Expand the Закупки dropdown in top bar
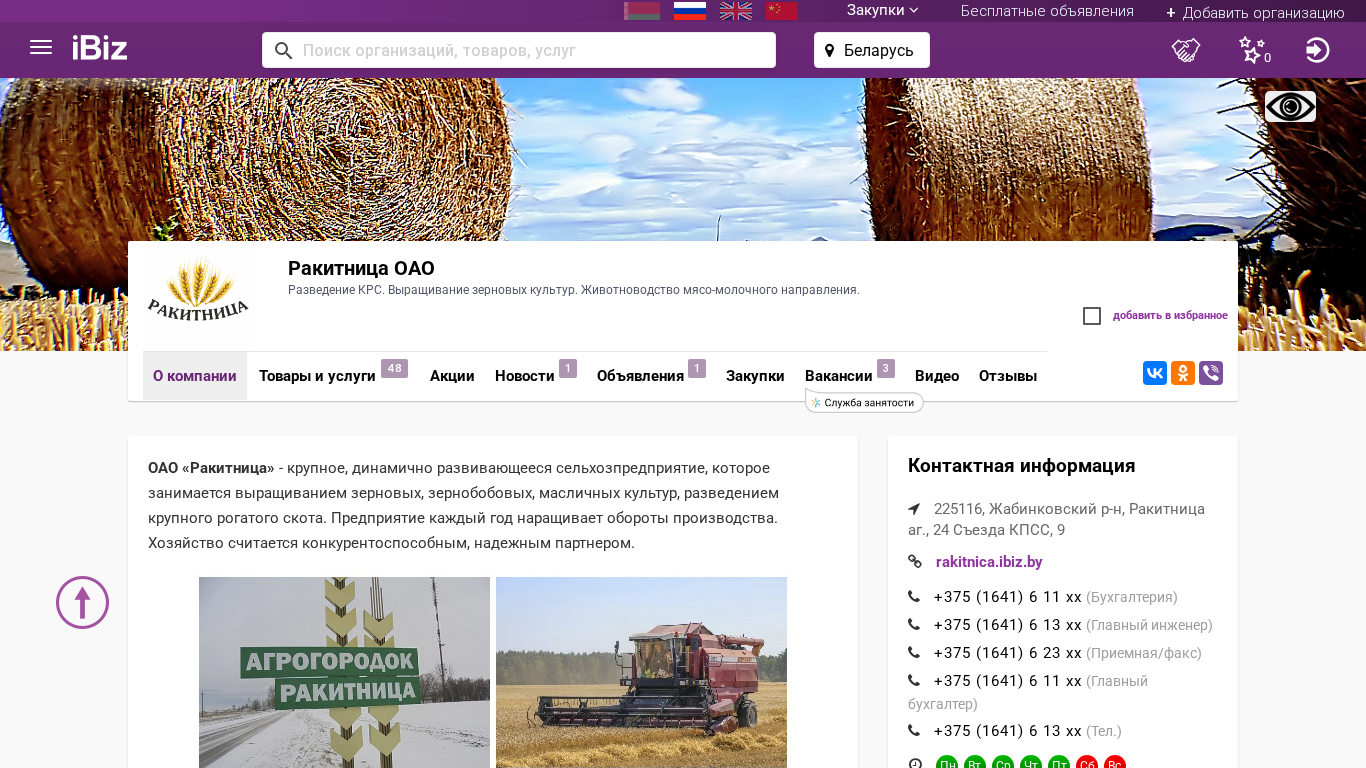The height and width of the screenshot is (768, 1366). pos(882,11)
